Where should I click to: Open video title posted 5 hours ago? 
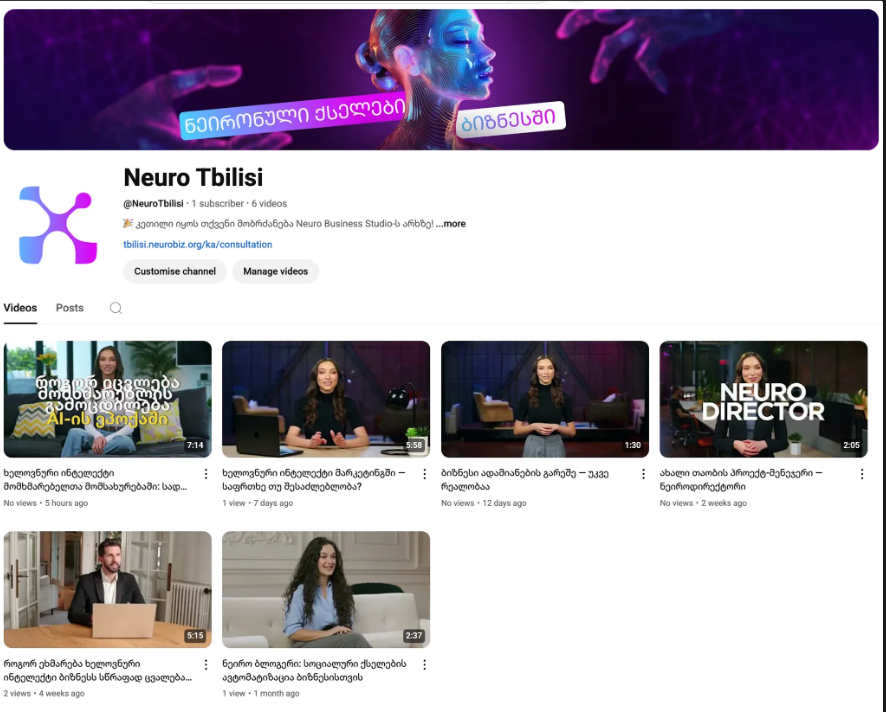click(95, 480)
